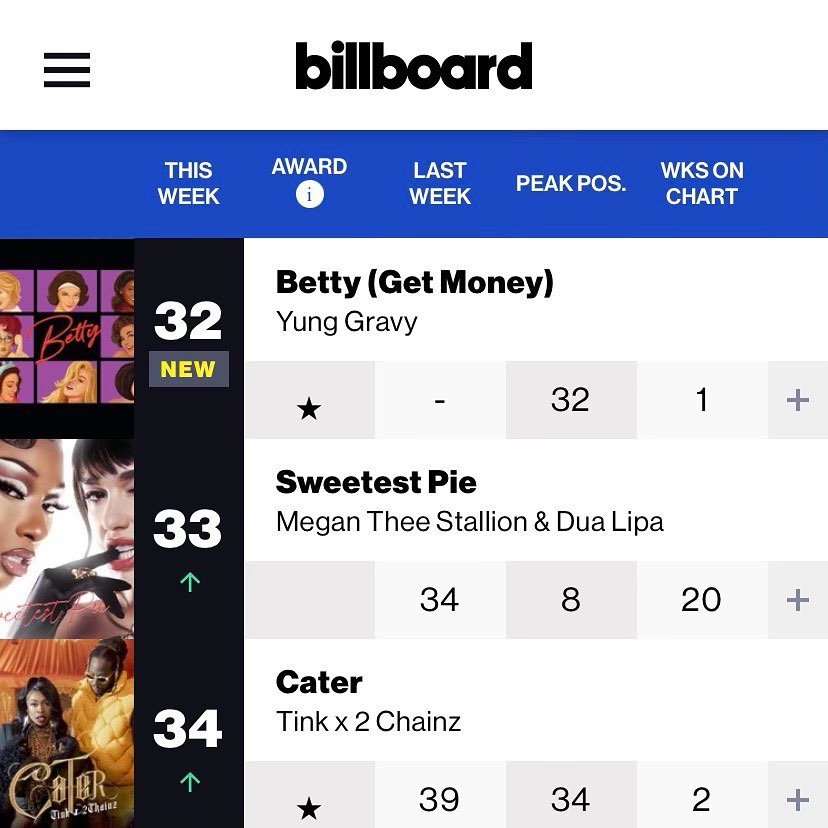The image size is (828, 828).
Task: Click the green up arrow under rank 33
Action: (189, 582)
